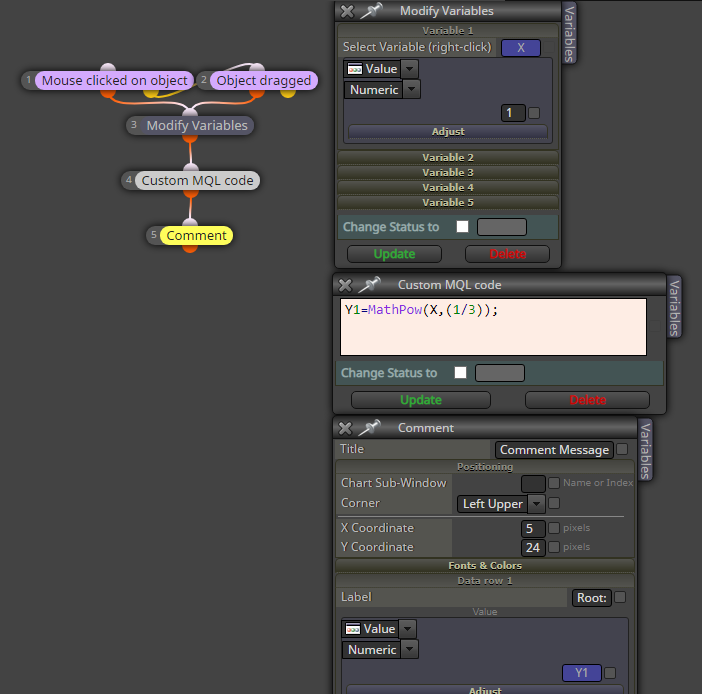This screenshot has width=702, height=694.
Task: Click the Adjust bar in Variable 1
Action: click(x=448, y=132)
